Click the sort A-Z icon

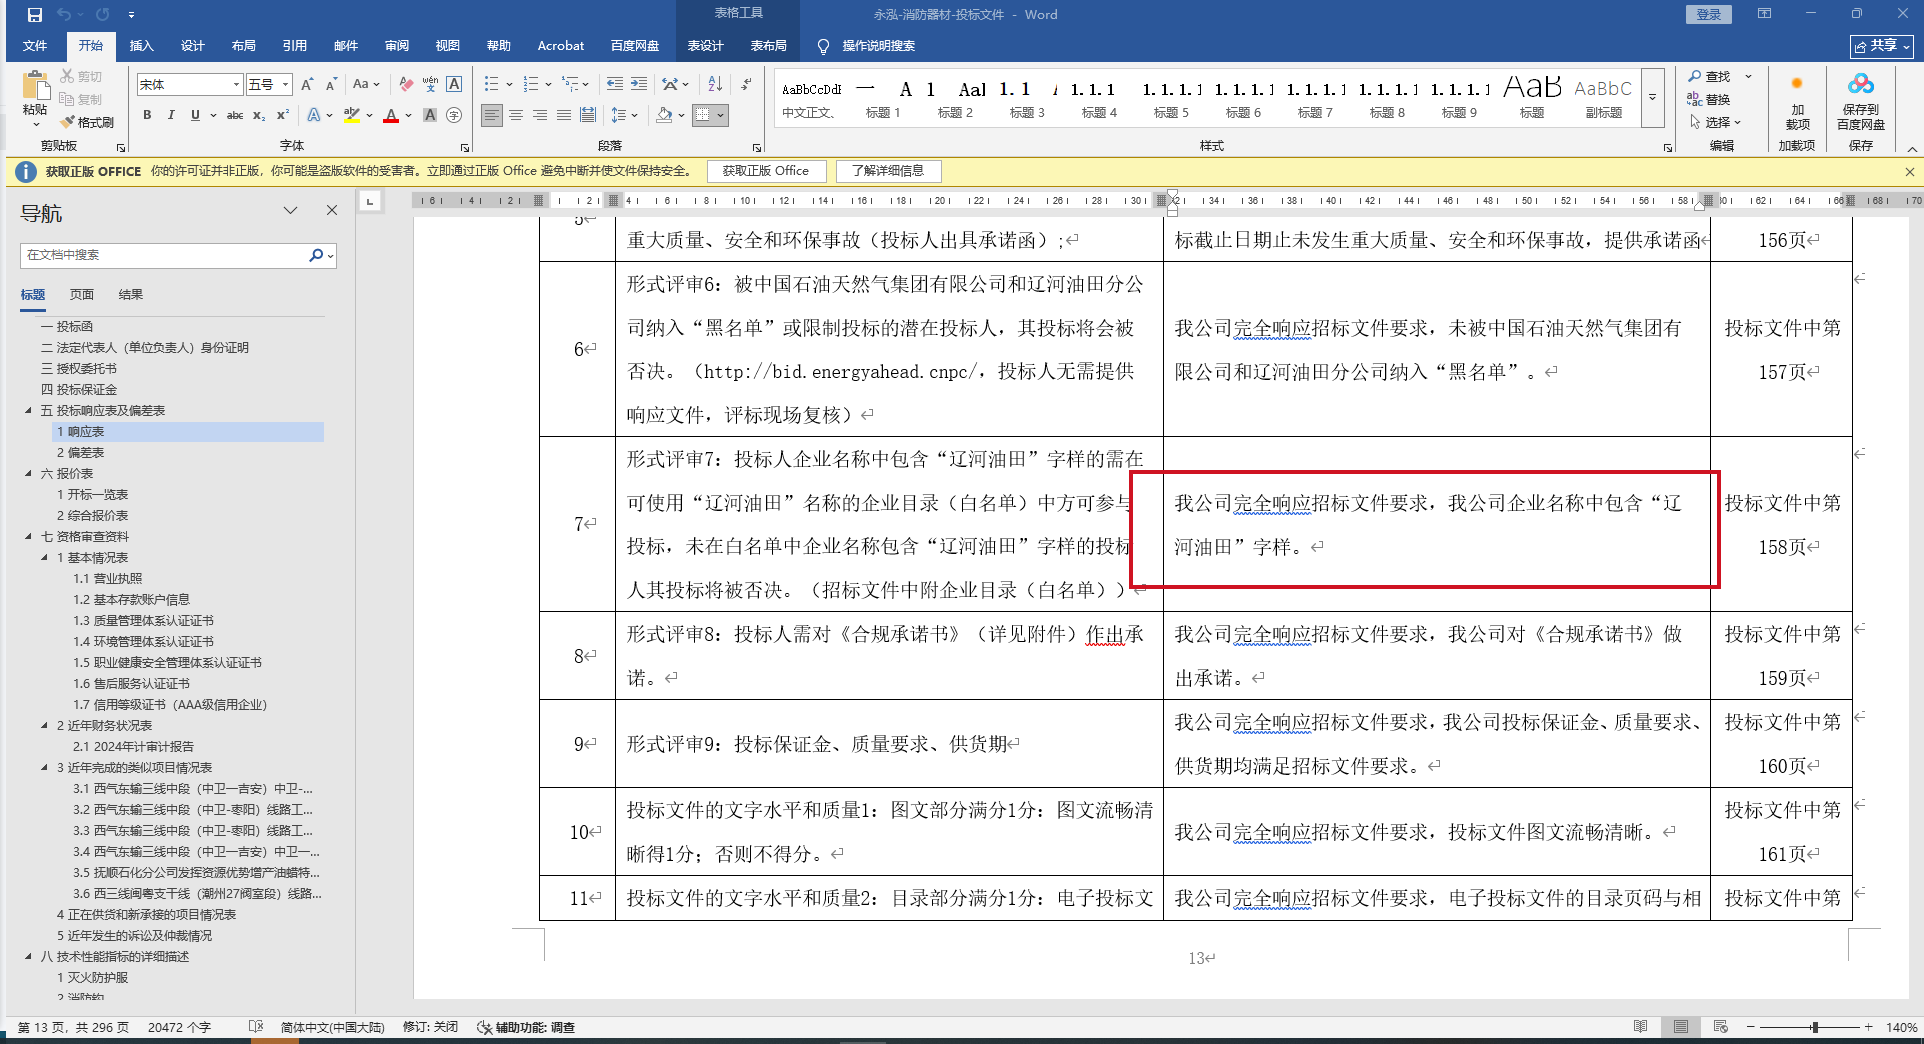(x=715, y=84)
